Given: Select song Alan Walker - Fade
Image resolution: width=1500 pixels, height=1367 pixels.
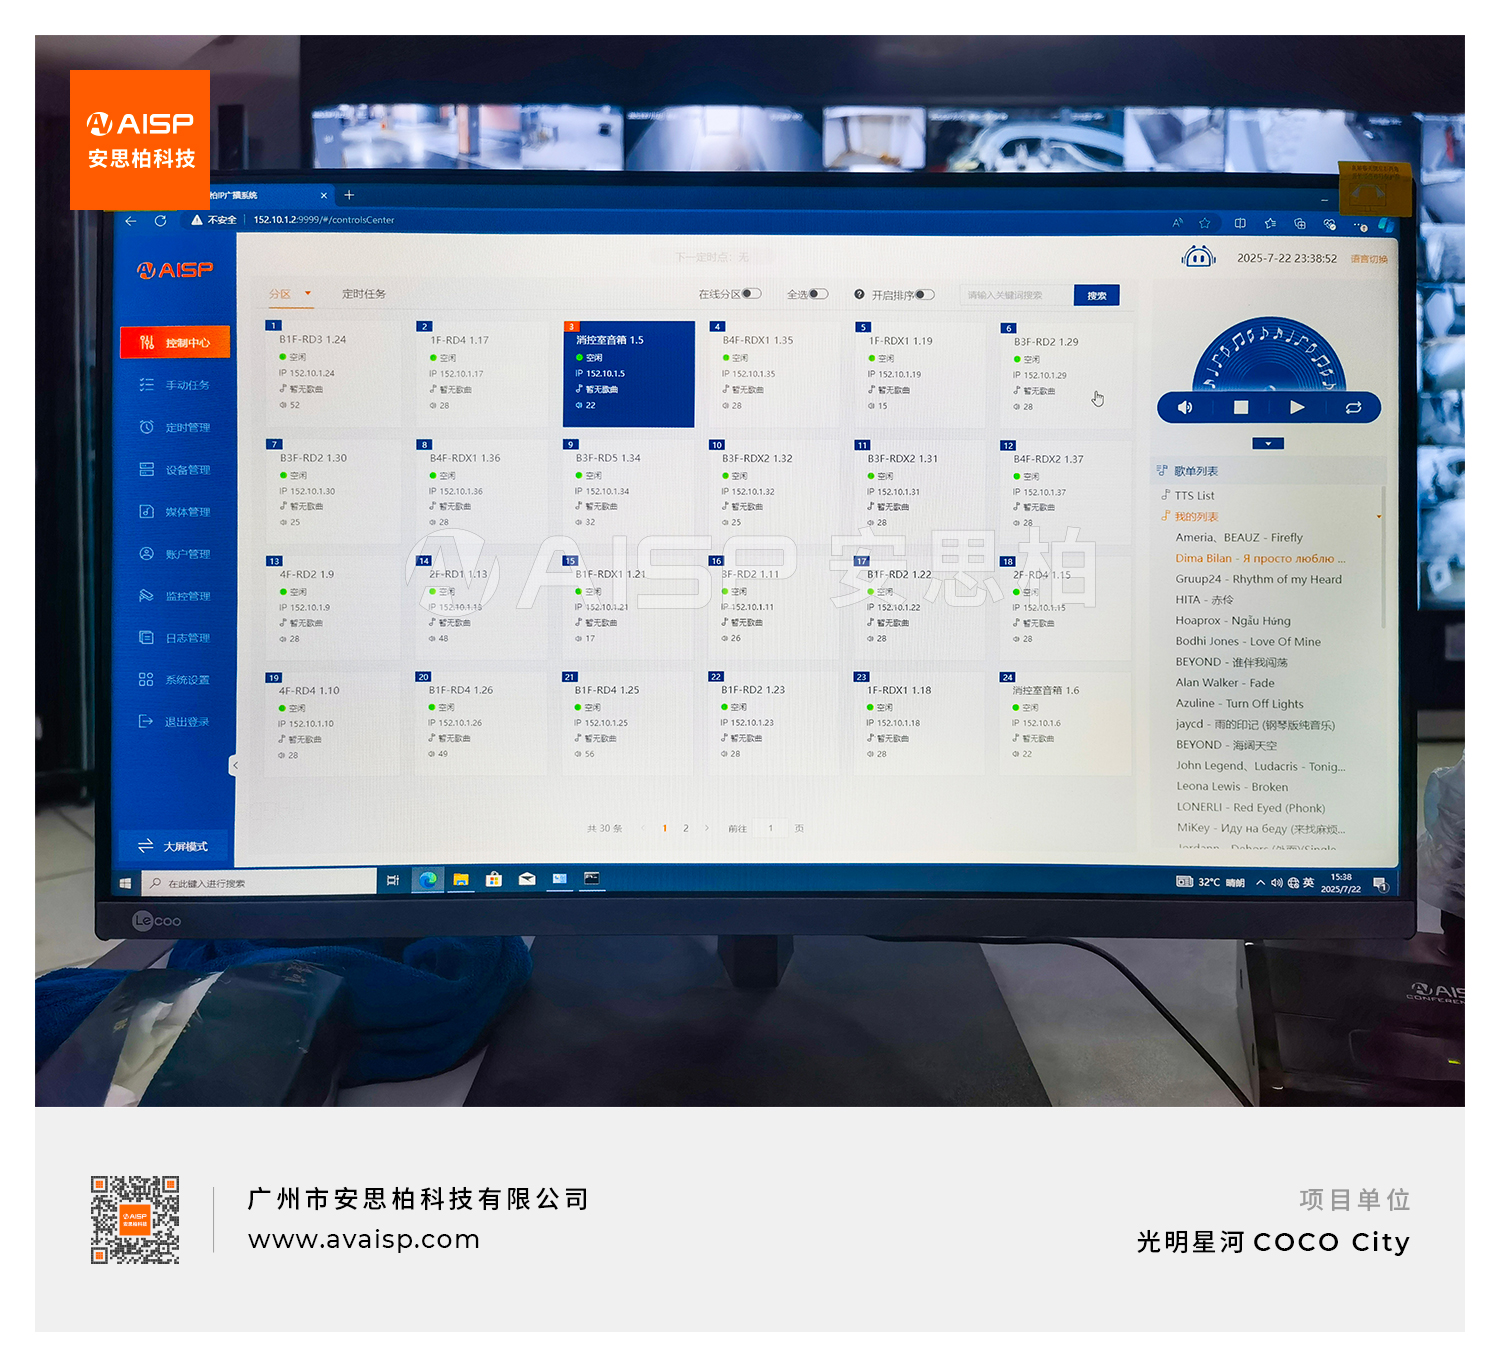Looking at the screenshot, I should tap(1225, 683).
